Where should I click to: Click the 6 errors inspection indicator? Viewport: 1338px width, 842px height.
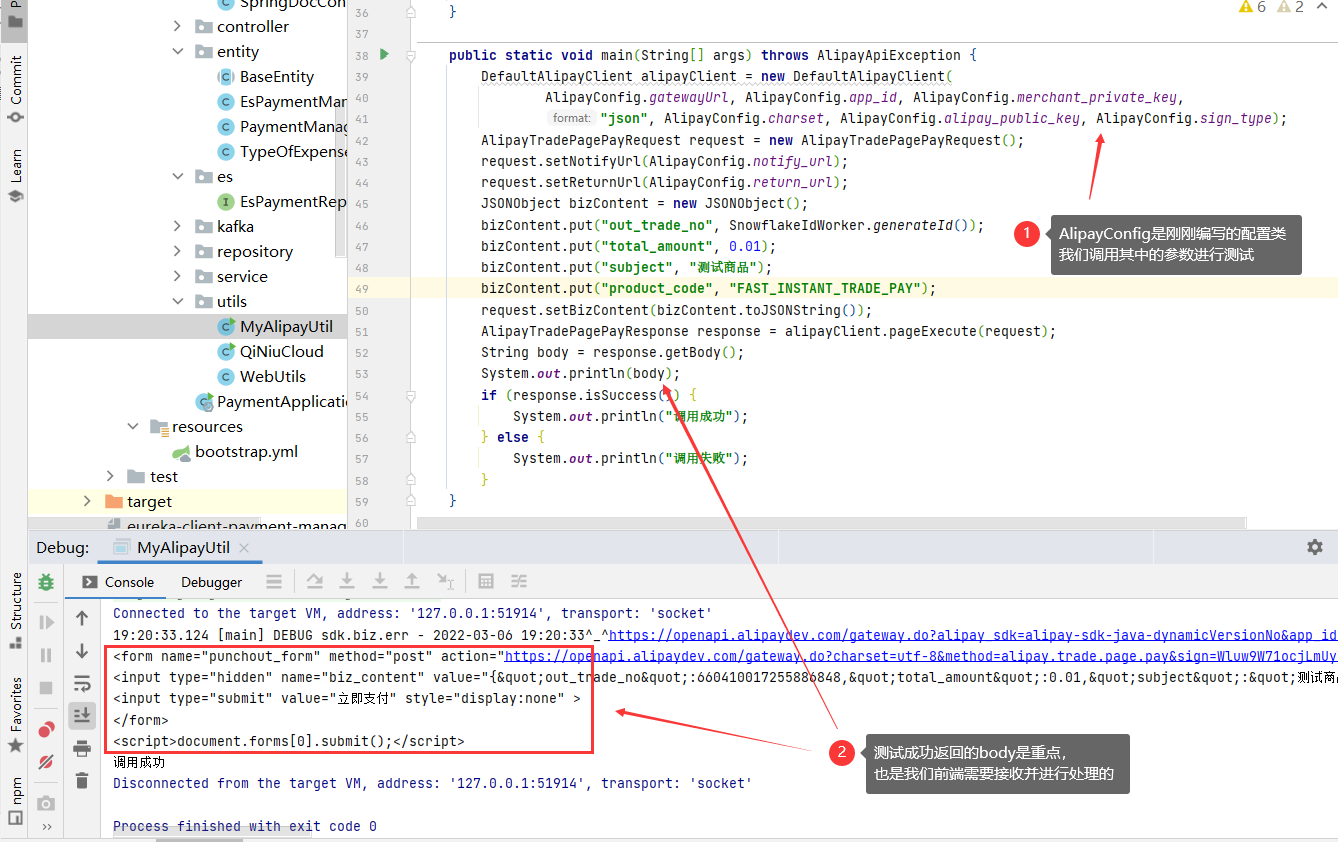click(1250, 6)
